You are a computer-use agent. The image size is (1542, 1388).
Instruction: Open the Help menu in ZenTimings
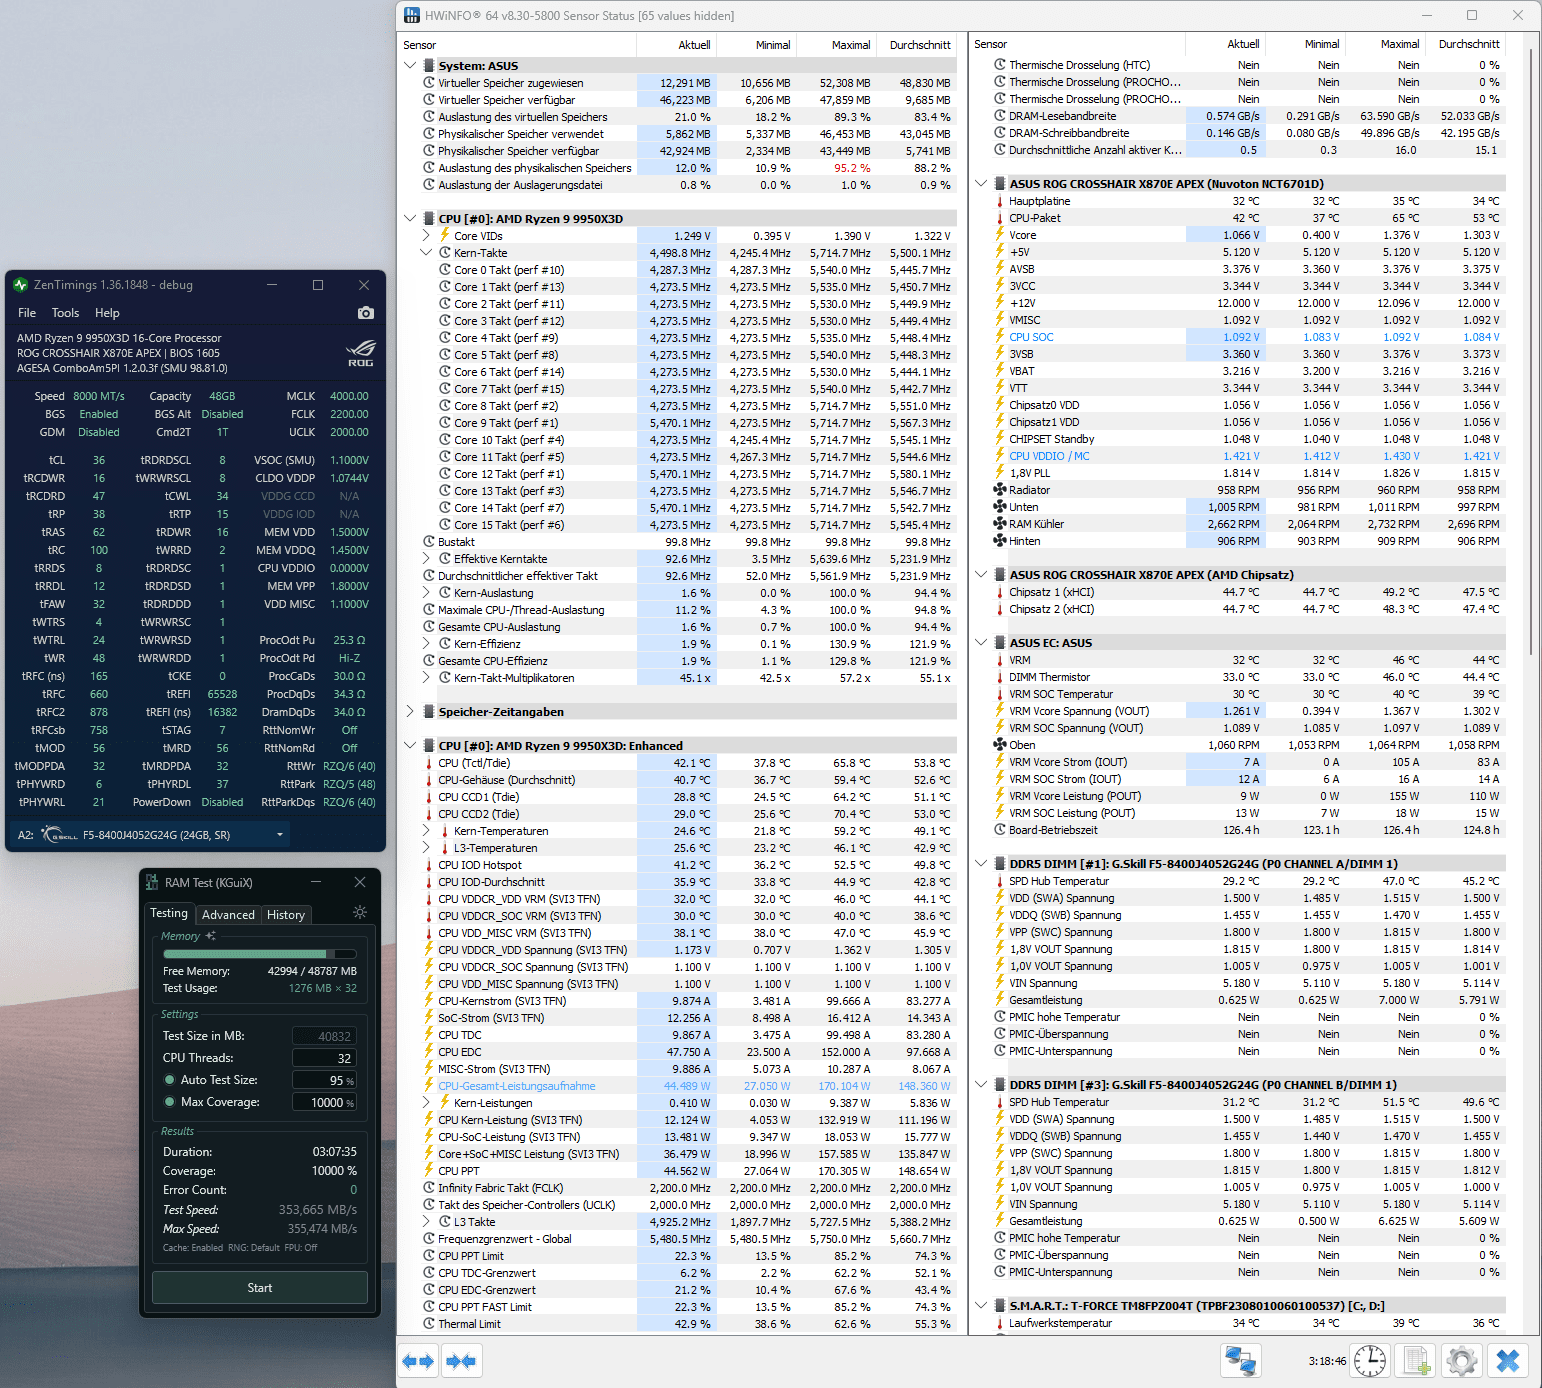(x=107, y=313)
